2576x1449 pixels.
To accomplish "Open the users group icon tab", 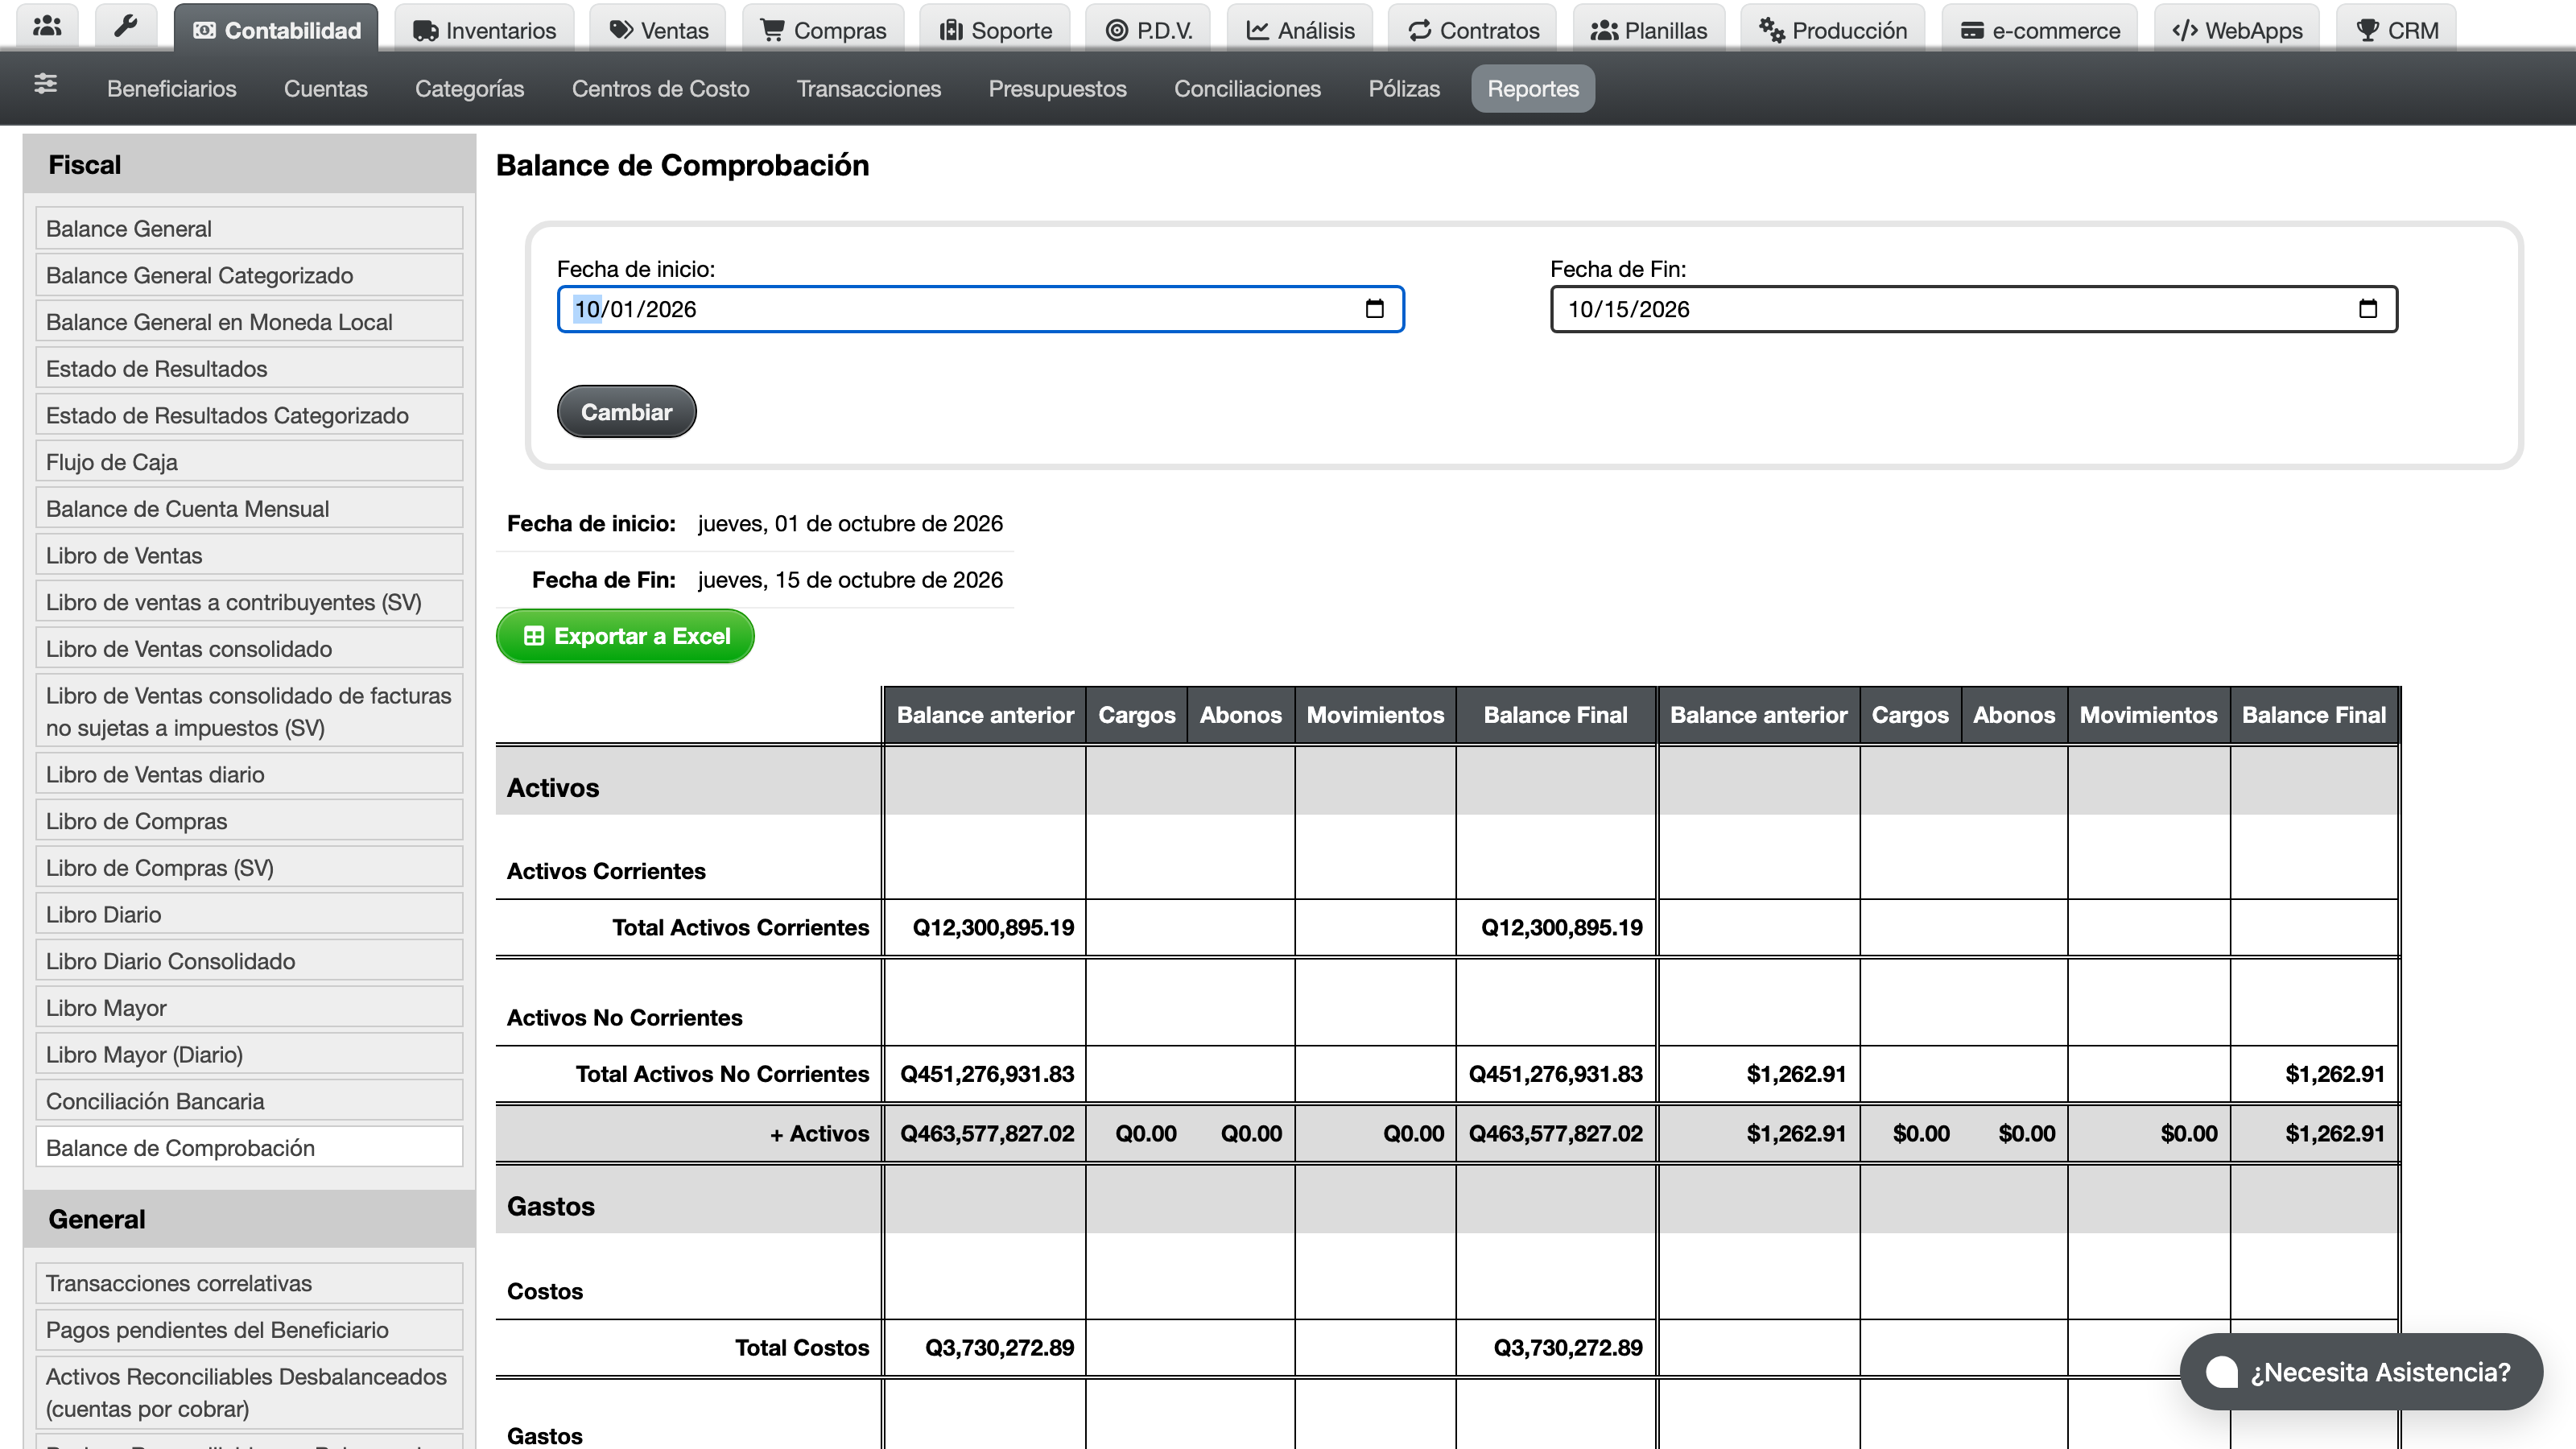I will pos(47,27).
